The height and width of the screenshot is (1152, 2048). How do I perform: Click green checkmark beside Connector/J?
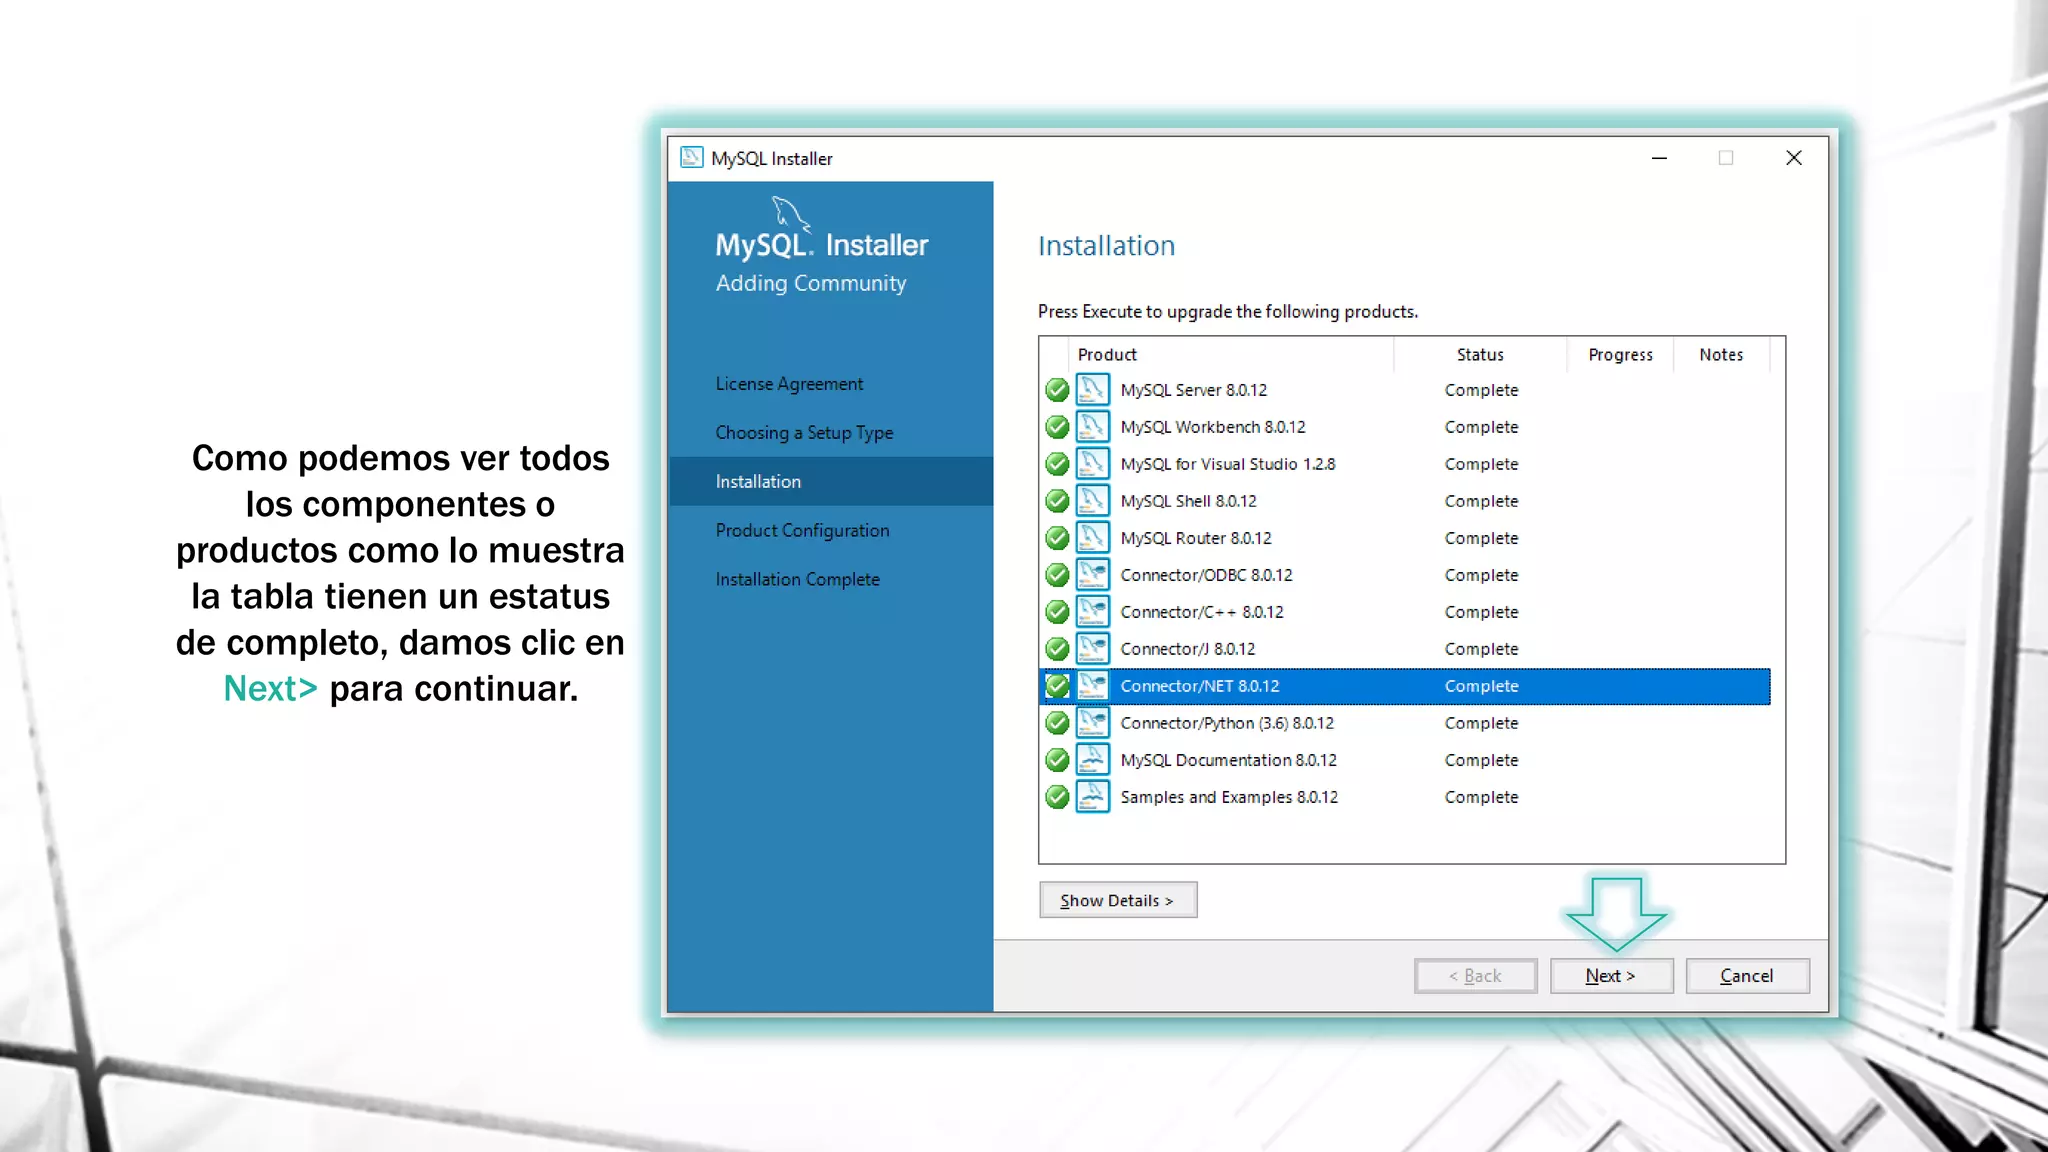coord(1057,649)
